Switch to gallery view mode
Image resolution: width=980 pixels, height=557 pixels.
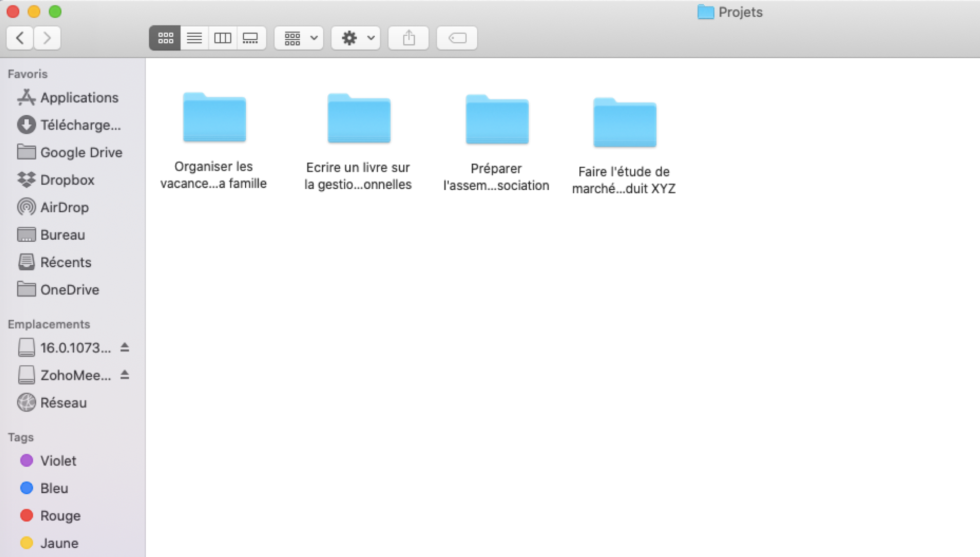coord(251,38)
